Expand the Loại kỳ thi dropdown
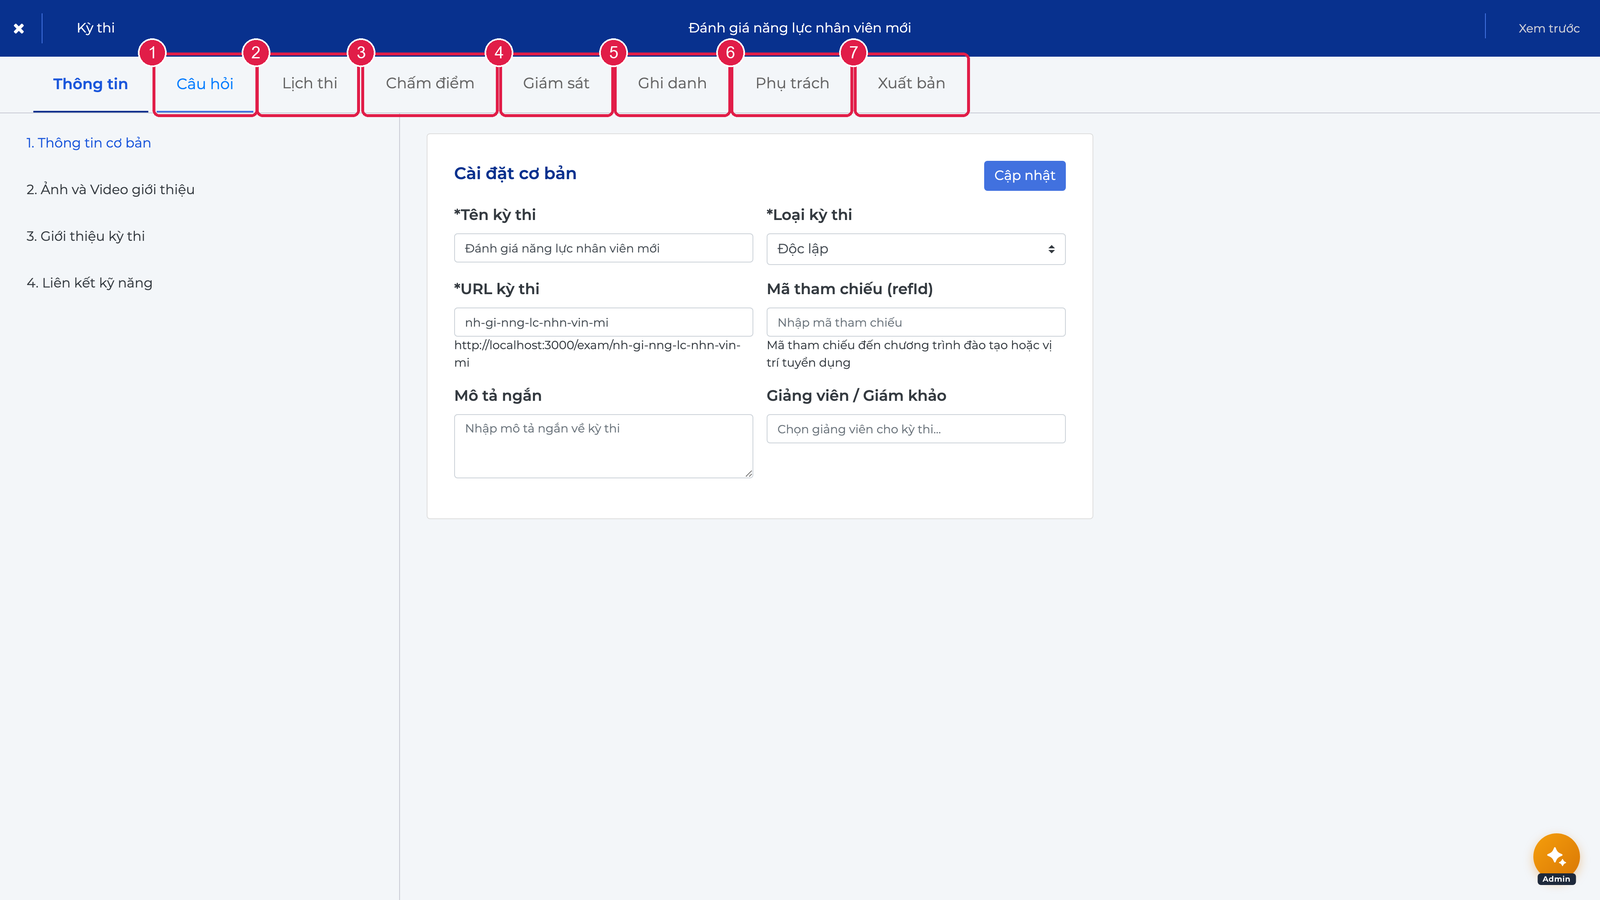The height and width of the screenshot is (900, 1600). (x=916, y=249)
